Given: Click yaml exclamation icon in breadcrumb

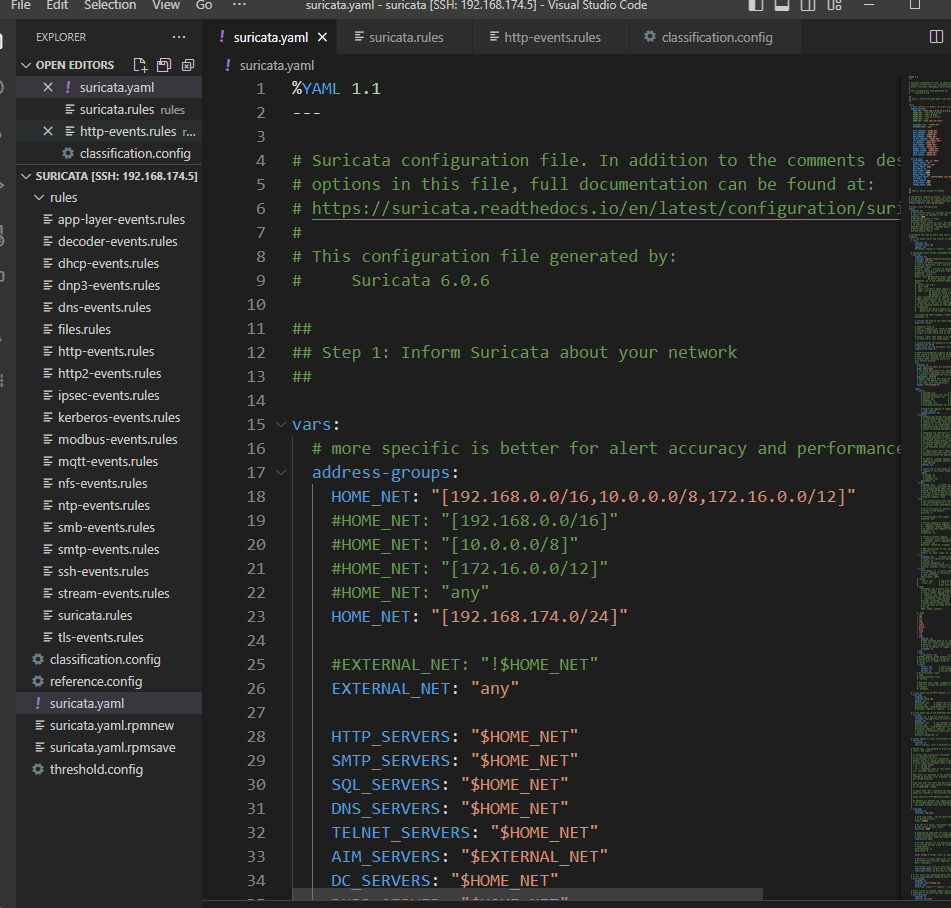Looking at the screenshot, I should [x=227, y=65].
